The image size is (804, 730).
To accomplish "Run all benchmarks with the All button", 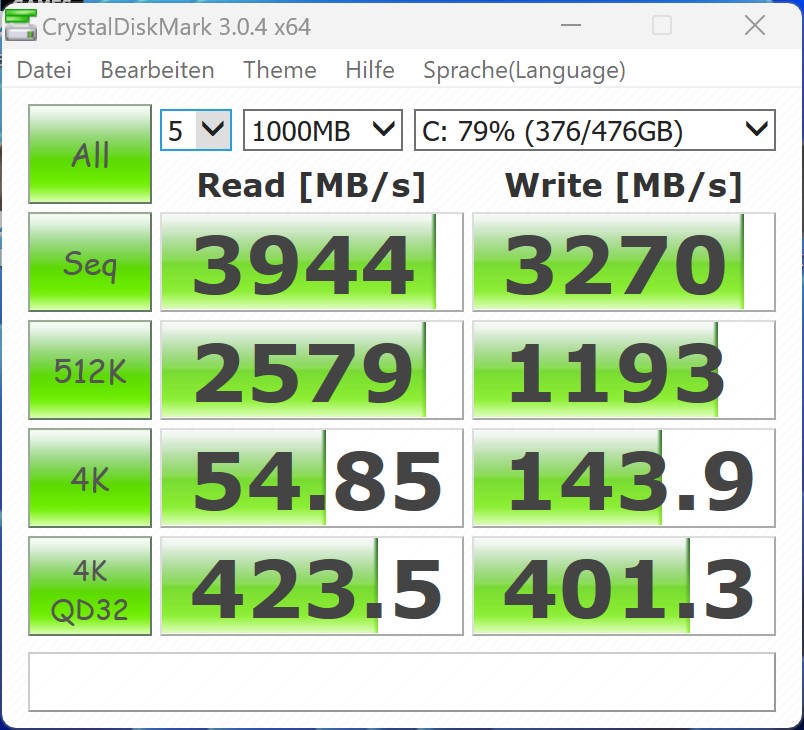I will (90, 154).
